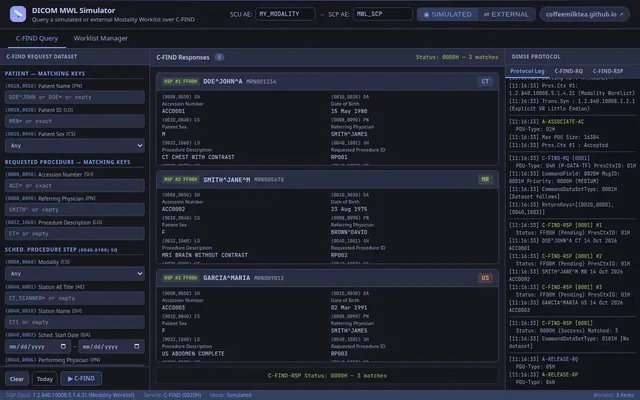Focus the Station AE Title input field
The image size is (640, 400).
(75, 298)
